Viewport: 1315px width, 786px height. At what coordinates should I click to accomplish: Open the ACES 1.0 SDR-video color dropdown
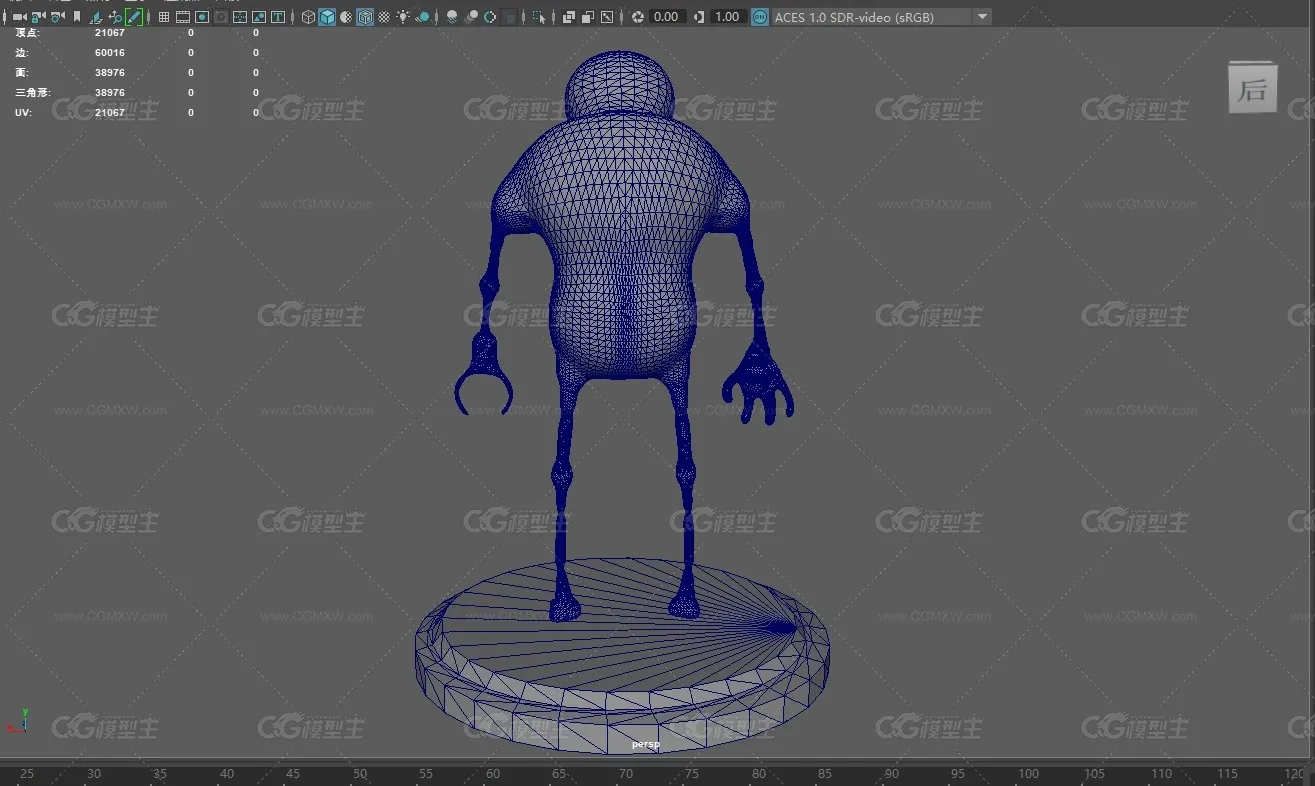pyautogui.click(x=881, y=17)
